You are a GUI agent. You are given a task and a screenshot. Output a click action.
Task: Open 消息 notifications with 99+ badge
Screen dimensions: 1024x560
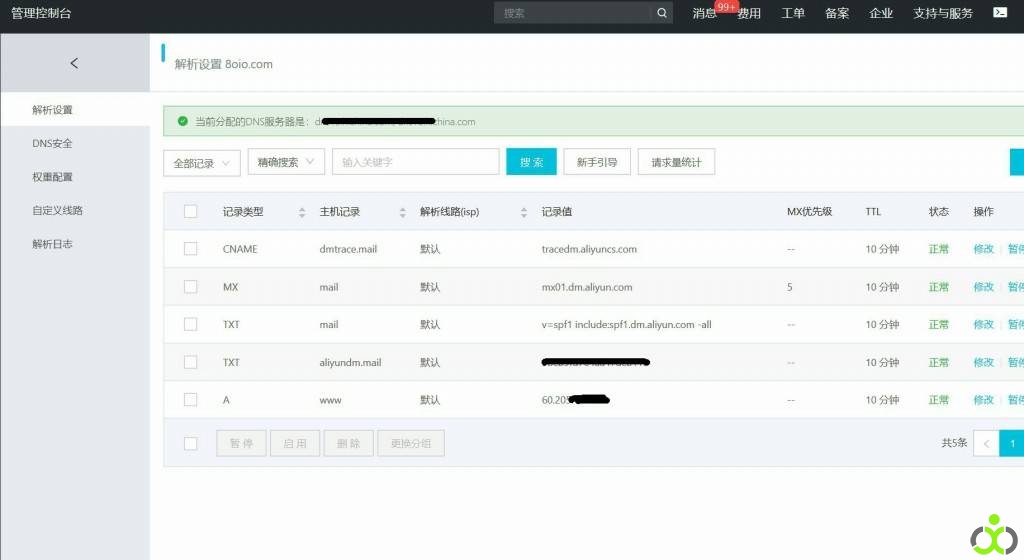pos(705,13)
